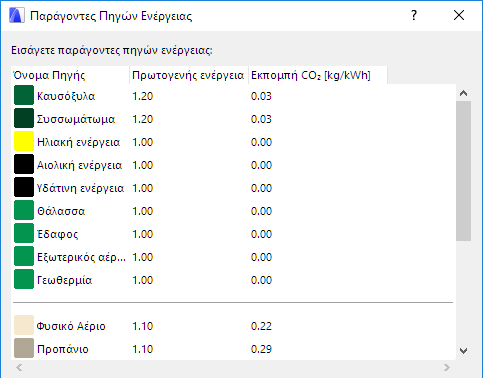The width and height of the screenshot is (483, 378).
Task: Click Καυσόξυλα primary energy value 1.20
Action: pos(143,96)
